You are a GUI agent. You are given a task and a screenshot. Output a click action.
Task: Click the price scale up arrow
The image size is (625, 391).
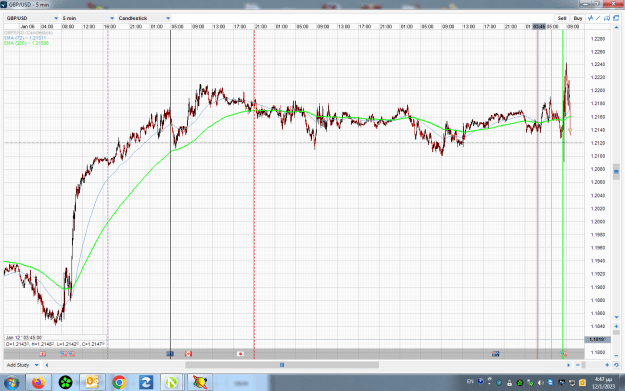click(x=616, y=27)
